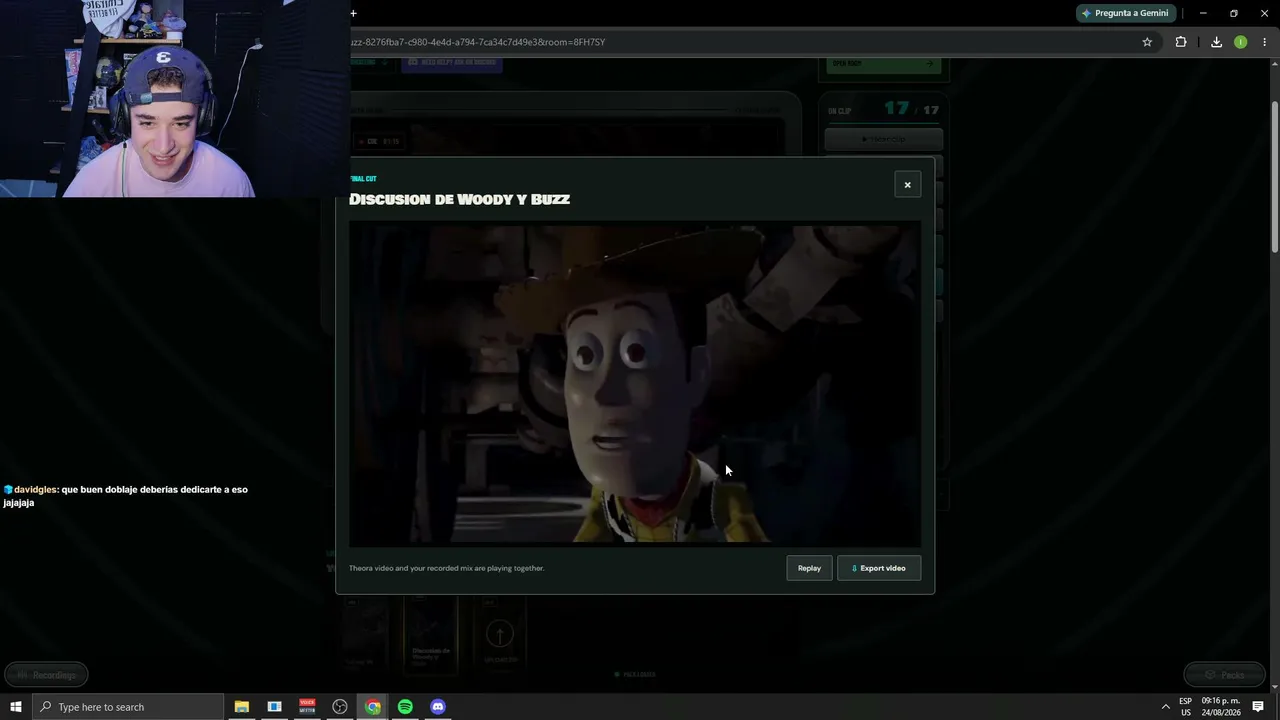Export the dubbed video
The height and width of the screenshot is (720, 1280).
[x=879, y=568]
